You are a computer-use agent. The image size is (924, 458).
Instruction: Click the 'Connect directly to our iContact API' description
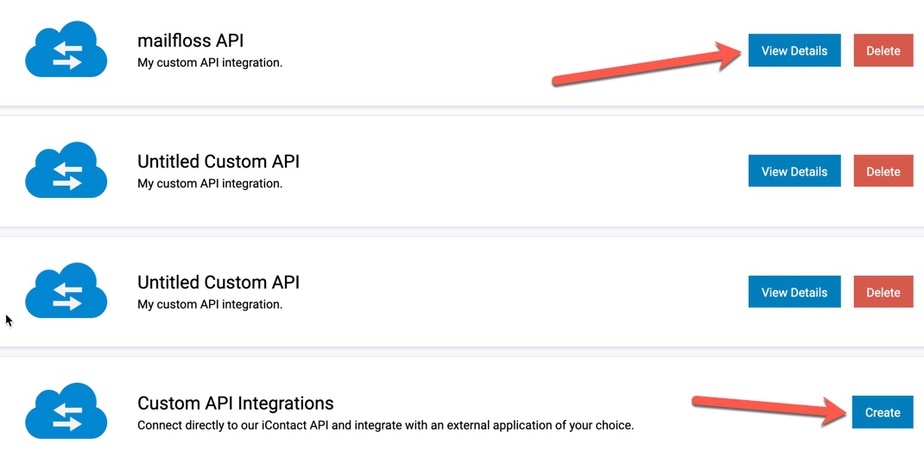(x=385, y=425)
